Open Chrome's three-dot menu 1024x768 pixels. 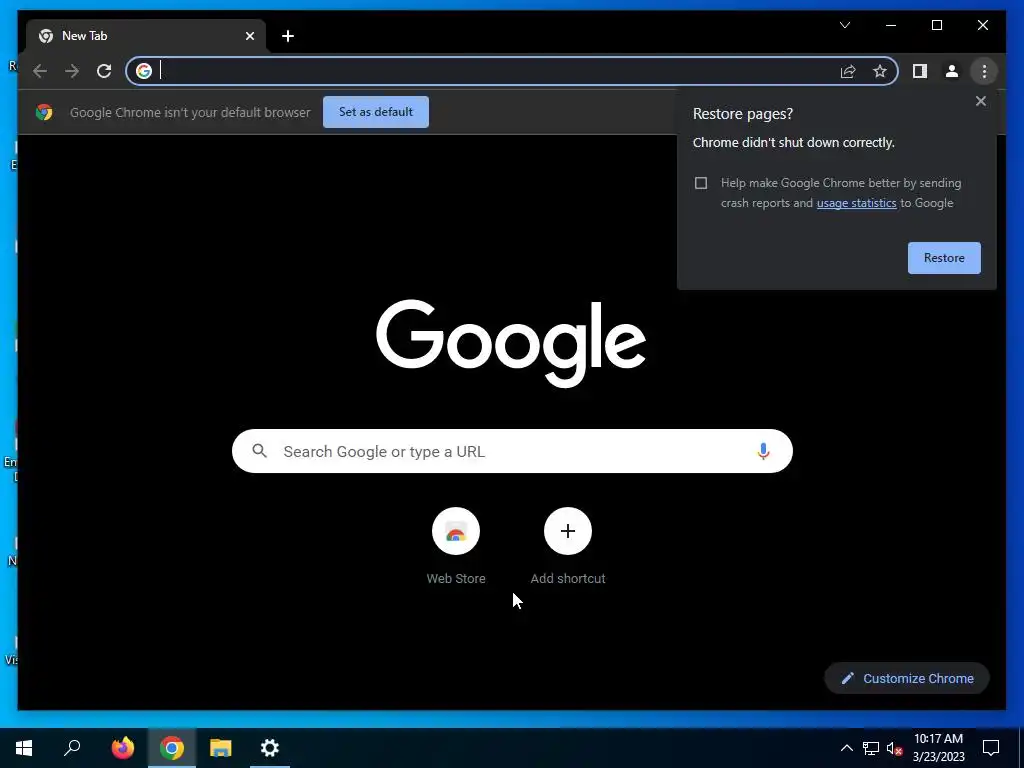984,71
